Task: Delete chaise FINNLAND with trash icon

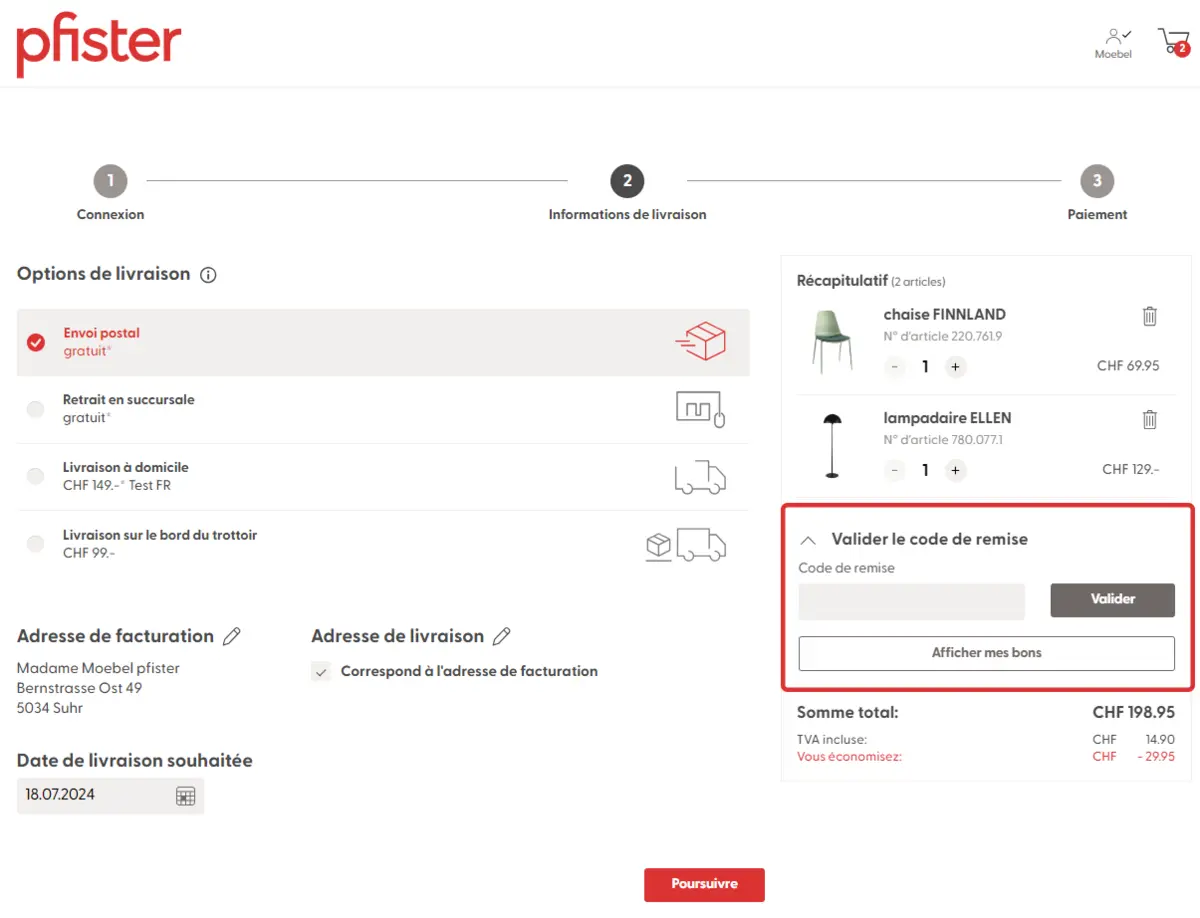Action: tap(1150, 316)
